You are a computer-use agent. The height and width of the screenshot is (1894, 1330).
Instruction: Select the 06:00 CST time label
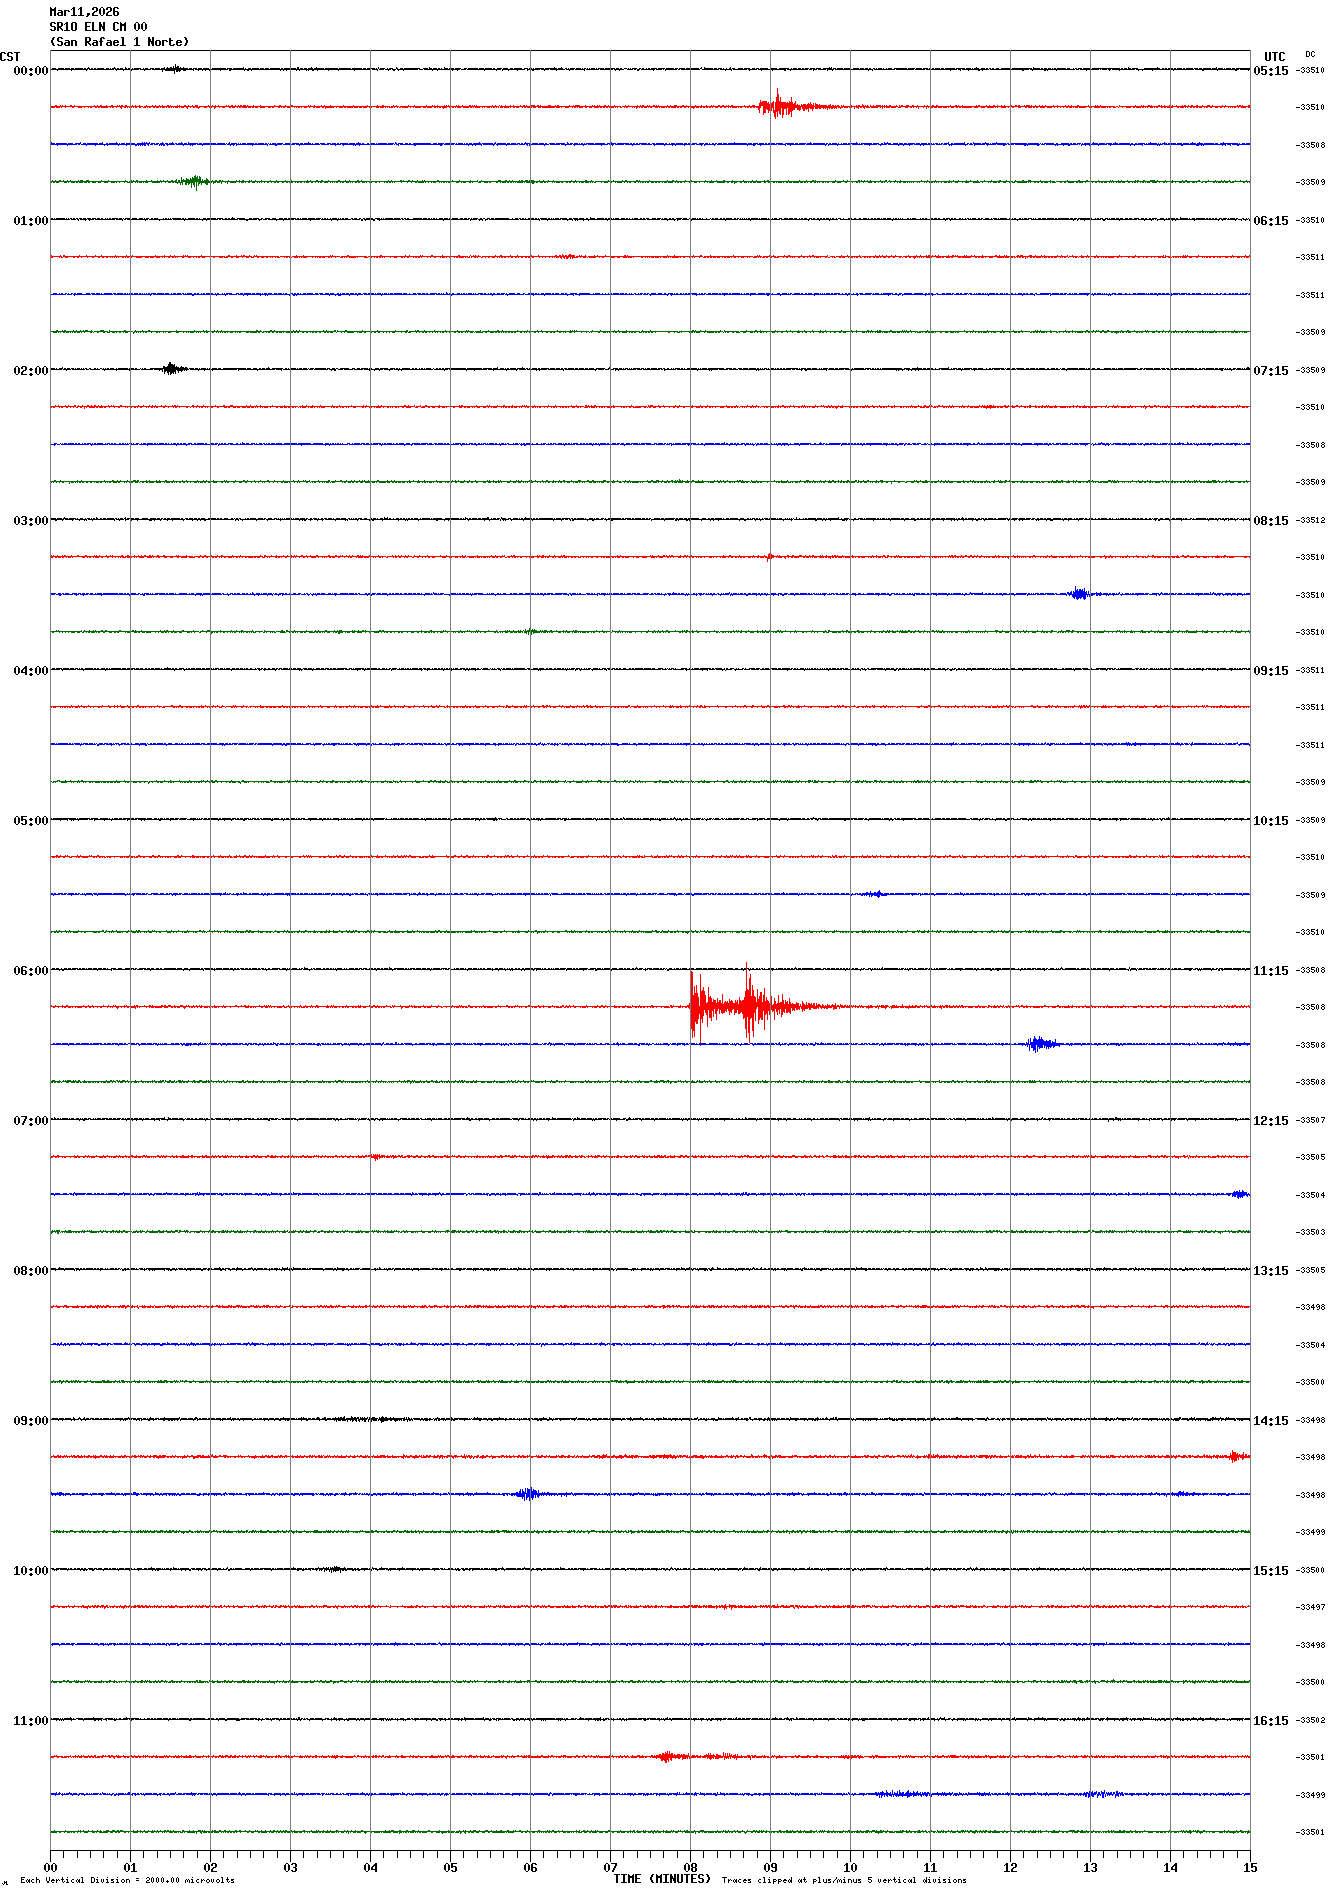30,970
